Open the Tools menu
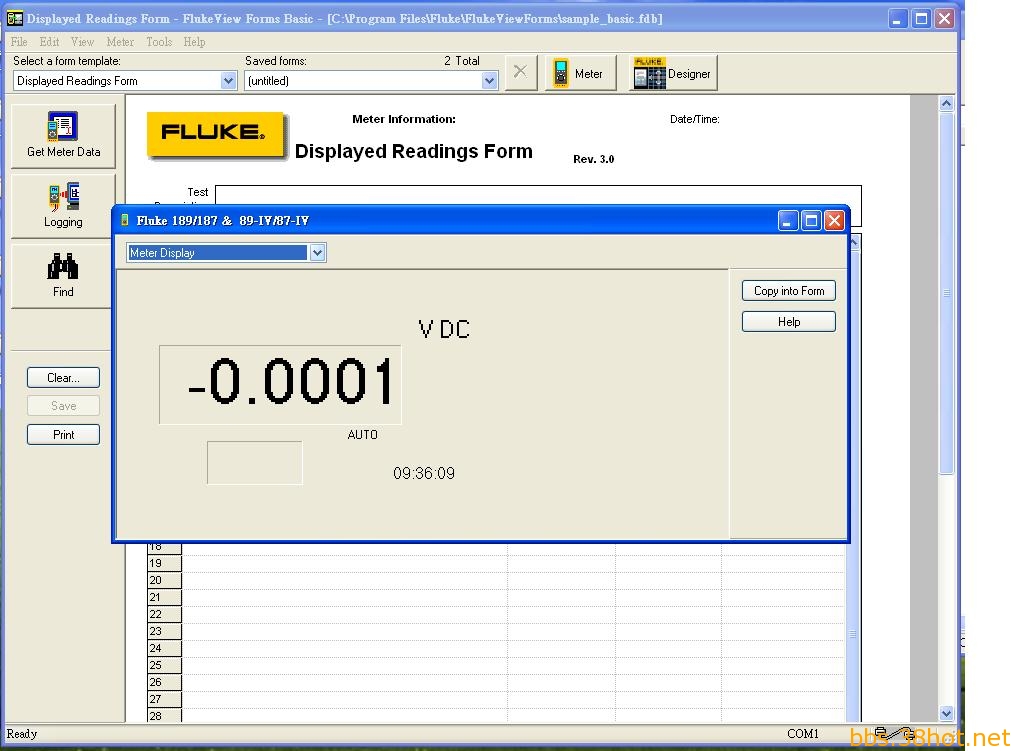This screenshot has width=1013, height=751. coord(159,42)
